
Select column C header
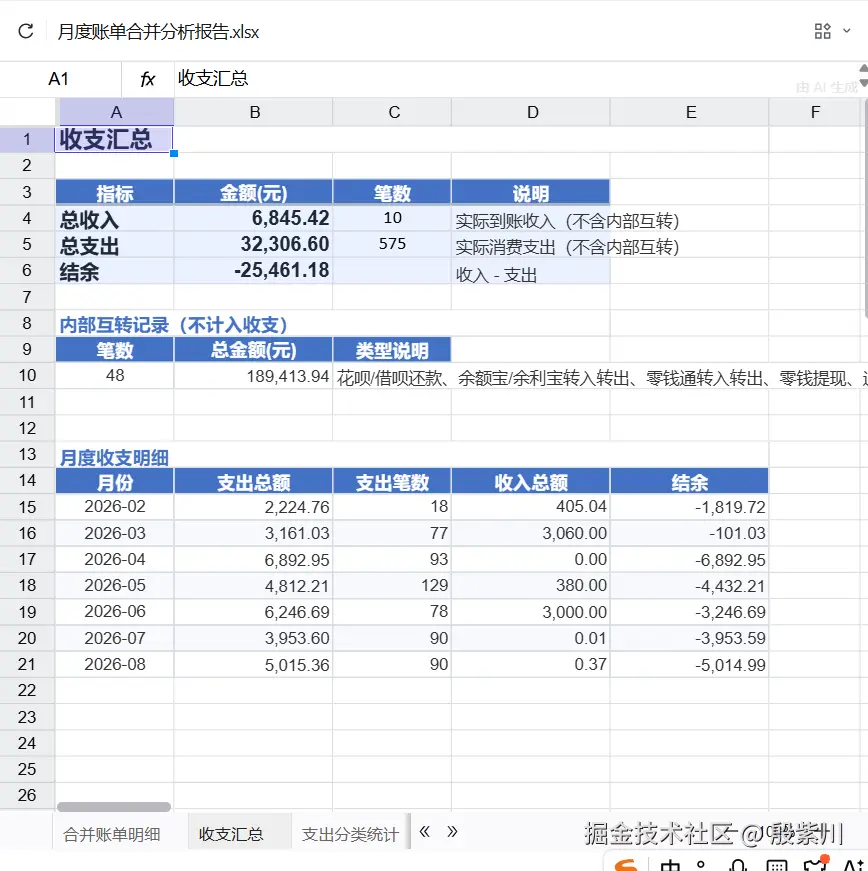[393, 112]
